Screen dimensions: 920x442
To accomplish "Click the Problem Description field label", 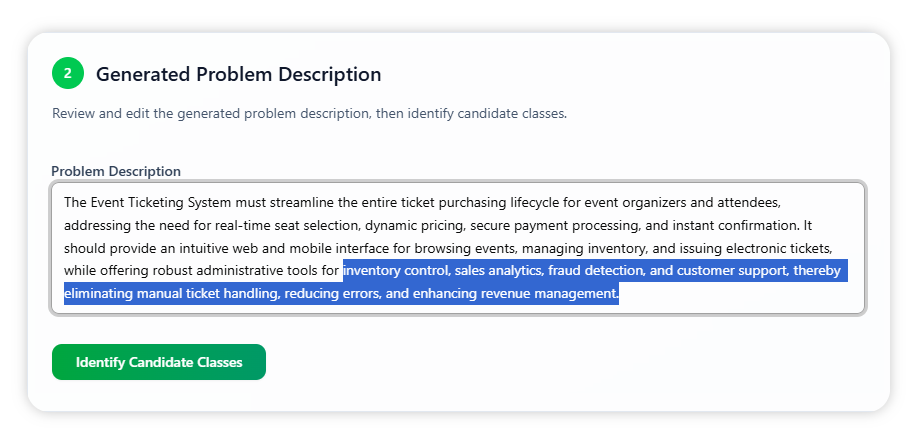I will [116, 171].
